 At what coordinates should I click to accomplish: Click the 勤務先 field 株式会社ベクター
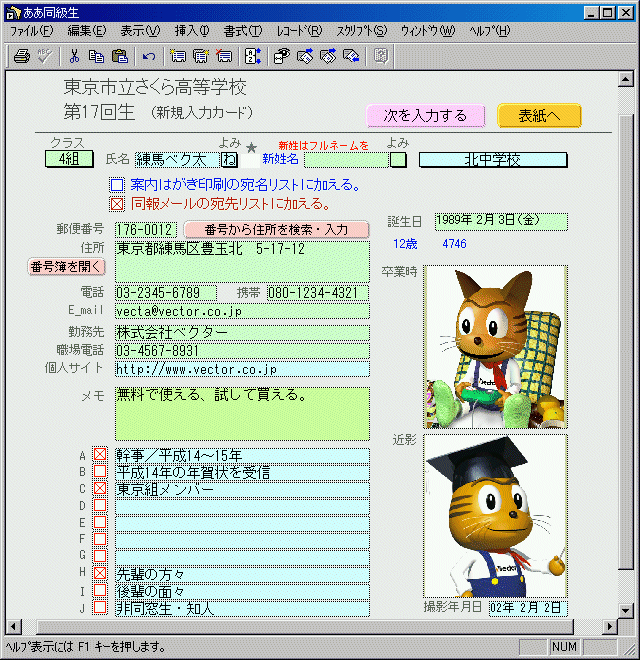(x=242, y=333)
